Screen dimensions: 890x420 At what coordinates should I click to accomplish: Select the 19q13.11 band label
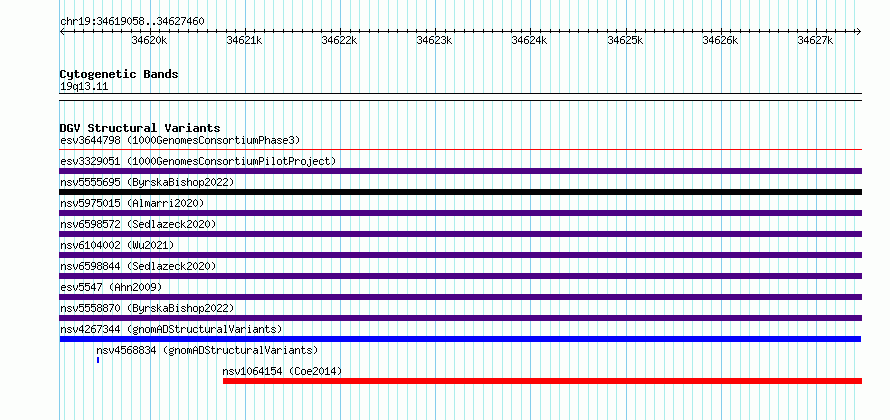point(83,87)
